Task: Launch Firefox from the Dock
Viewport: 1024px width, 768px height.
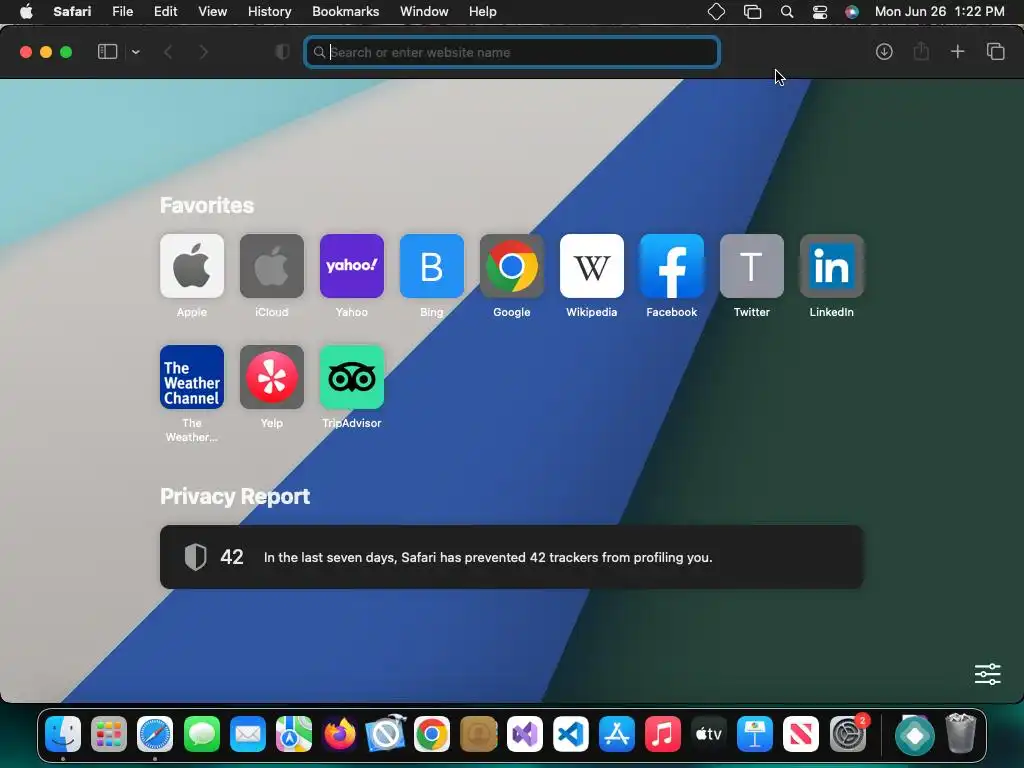Action: pos(340,734)
